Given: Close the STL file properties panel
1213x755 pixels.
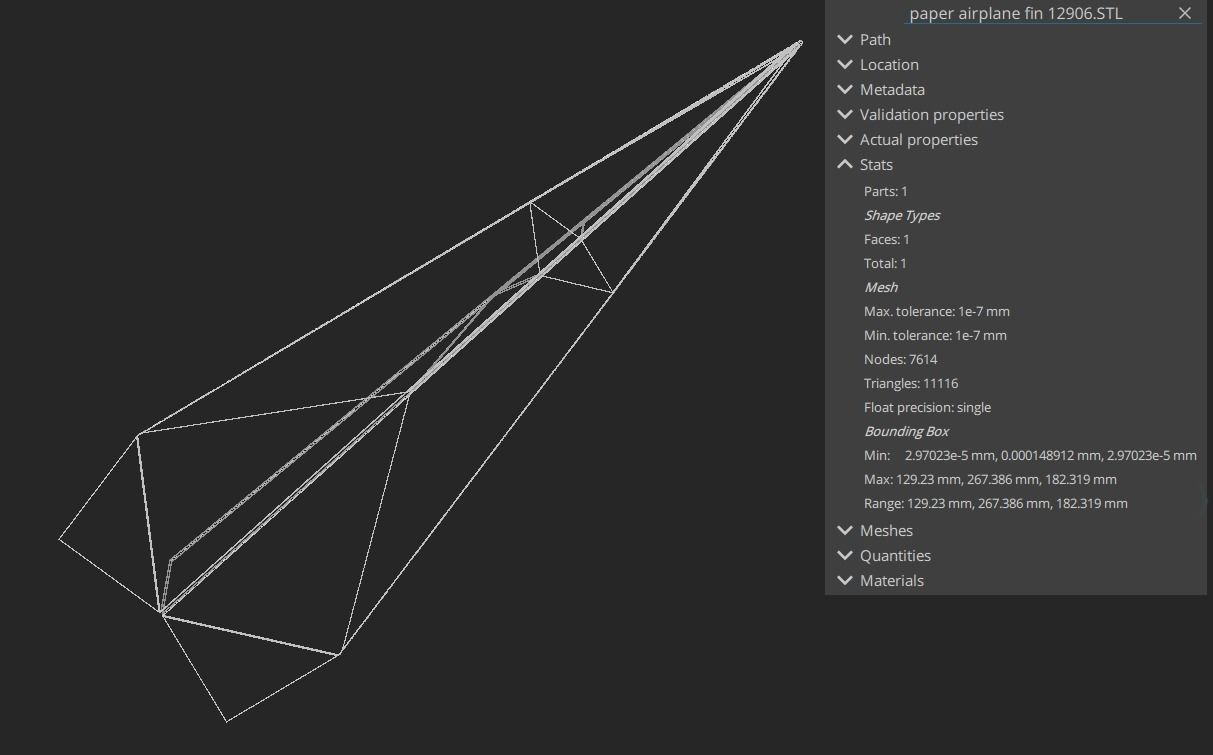Looking at the screenshot, I should click(x=1185, y=13).
